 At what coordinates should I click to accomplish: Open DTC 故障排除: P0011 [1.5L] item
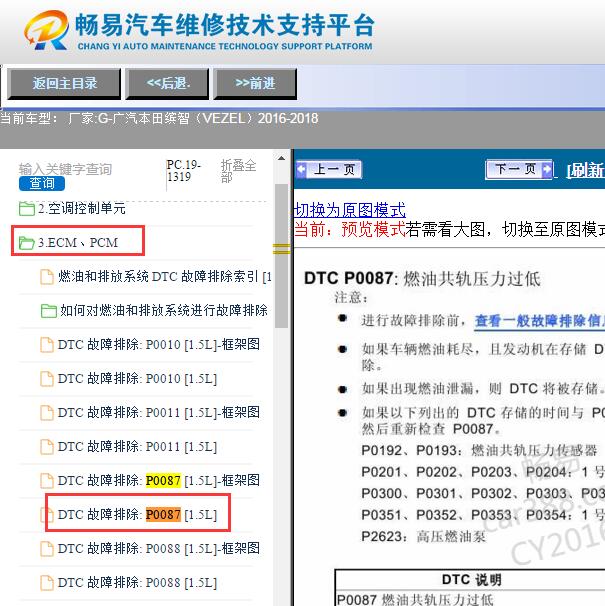[137, 446]
